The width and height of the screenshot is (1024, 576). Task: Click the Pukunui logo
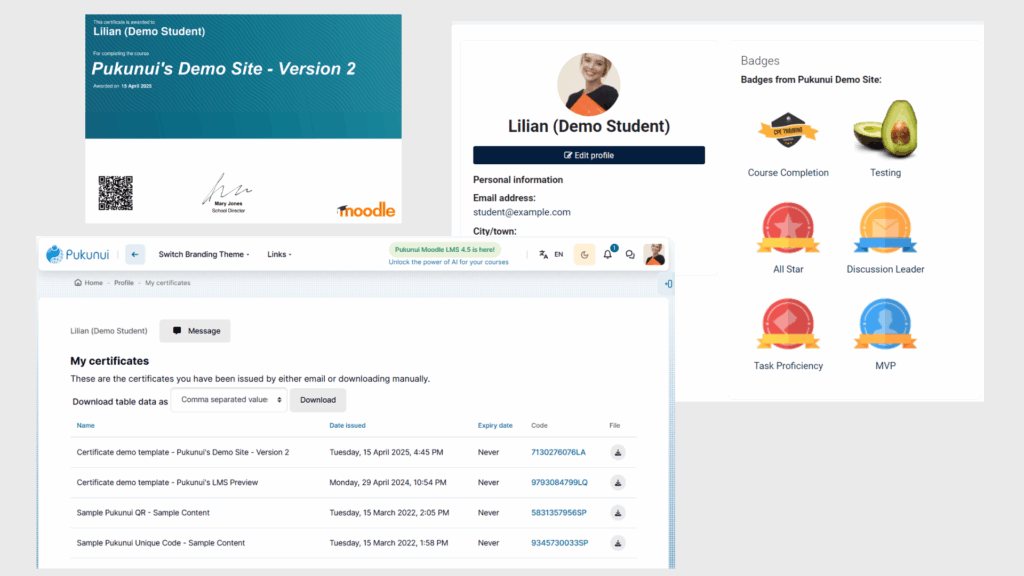pyautogui.click(x=77, y=254)
